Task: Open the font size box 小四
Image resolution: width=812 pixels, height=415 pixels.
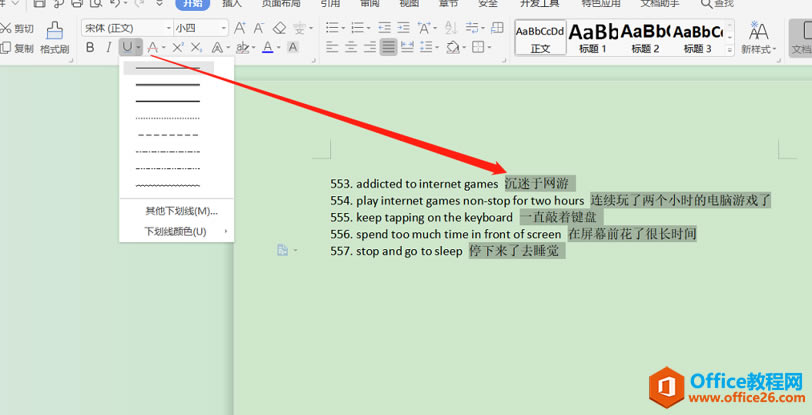Action: (x=200, y=28)
